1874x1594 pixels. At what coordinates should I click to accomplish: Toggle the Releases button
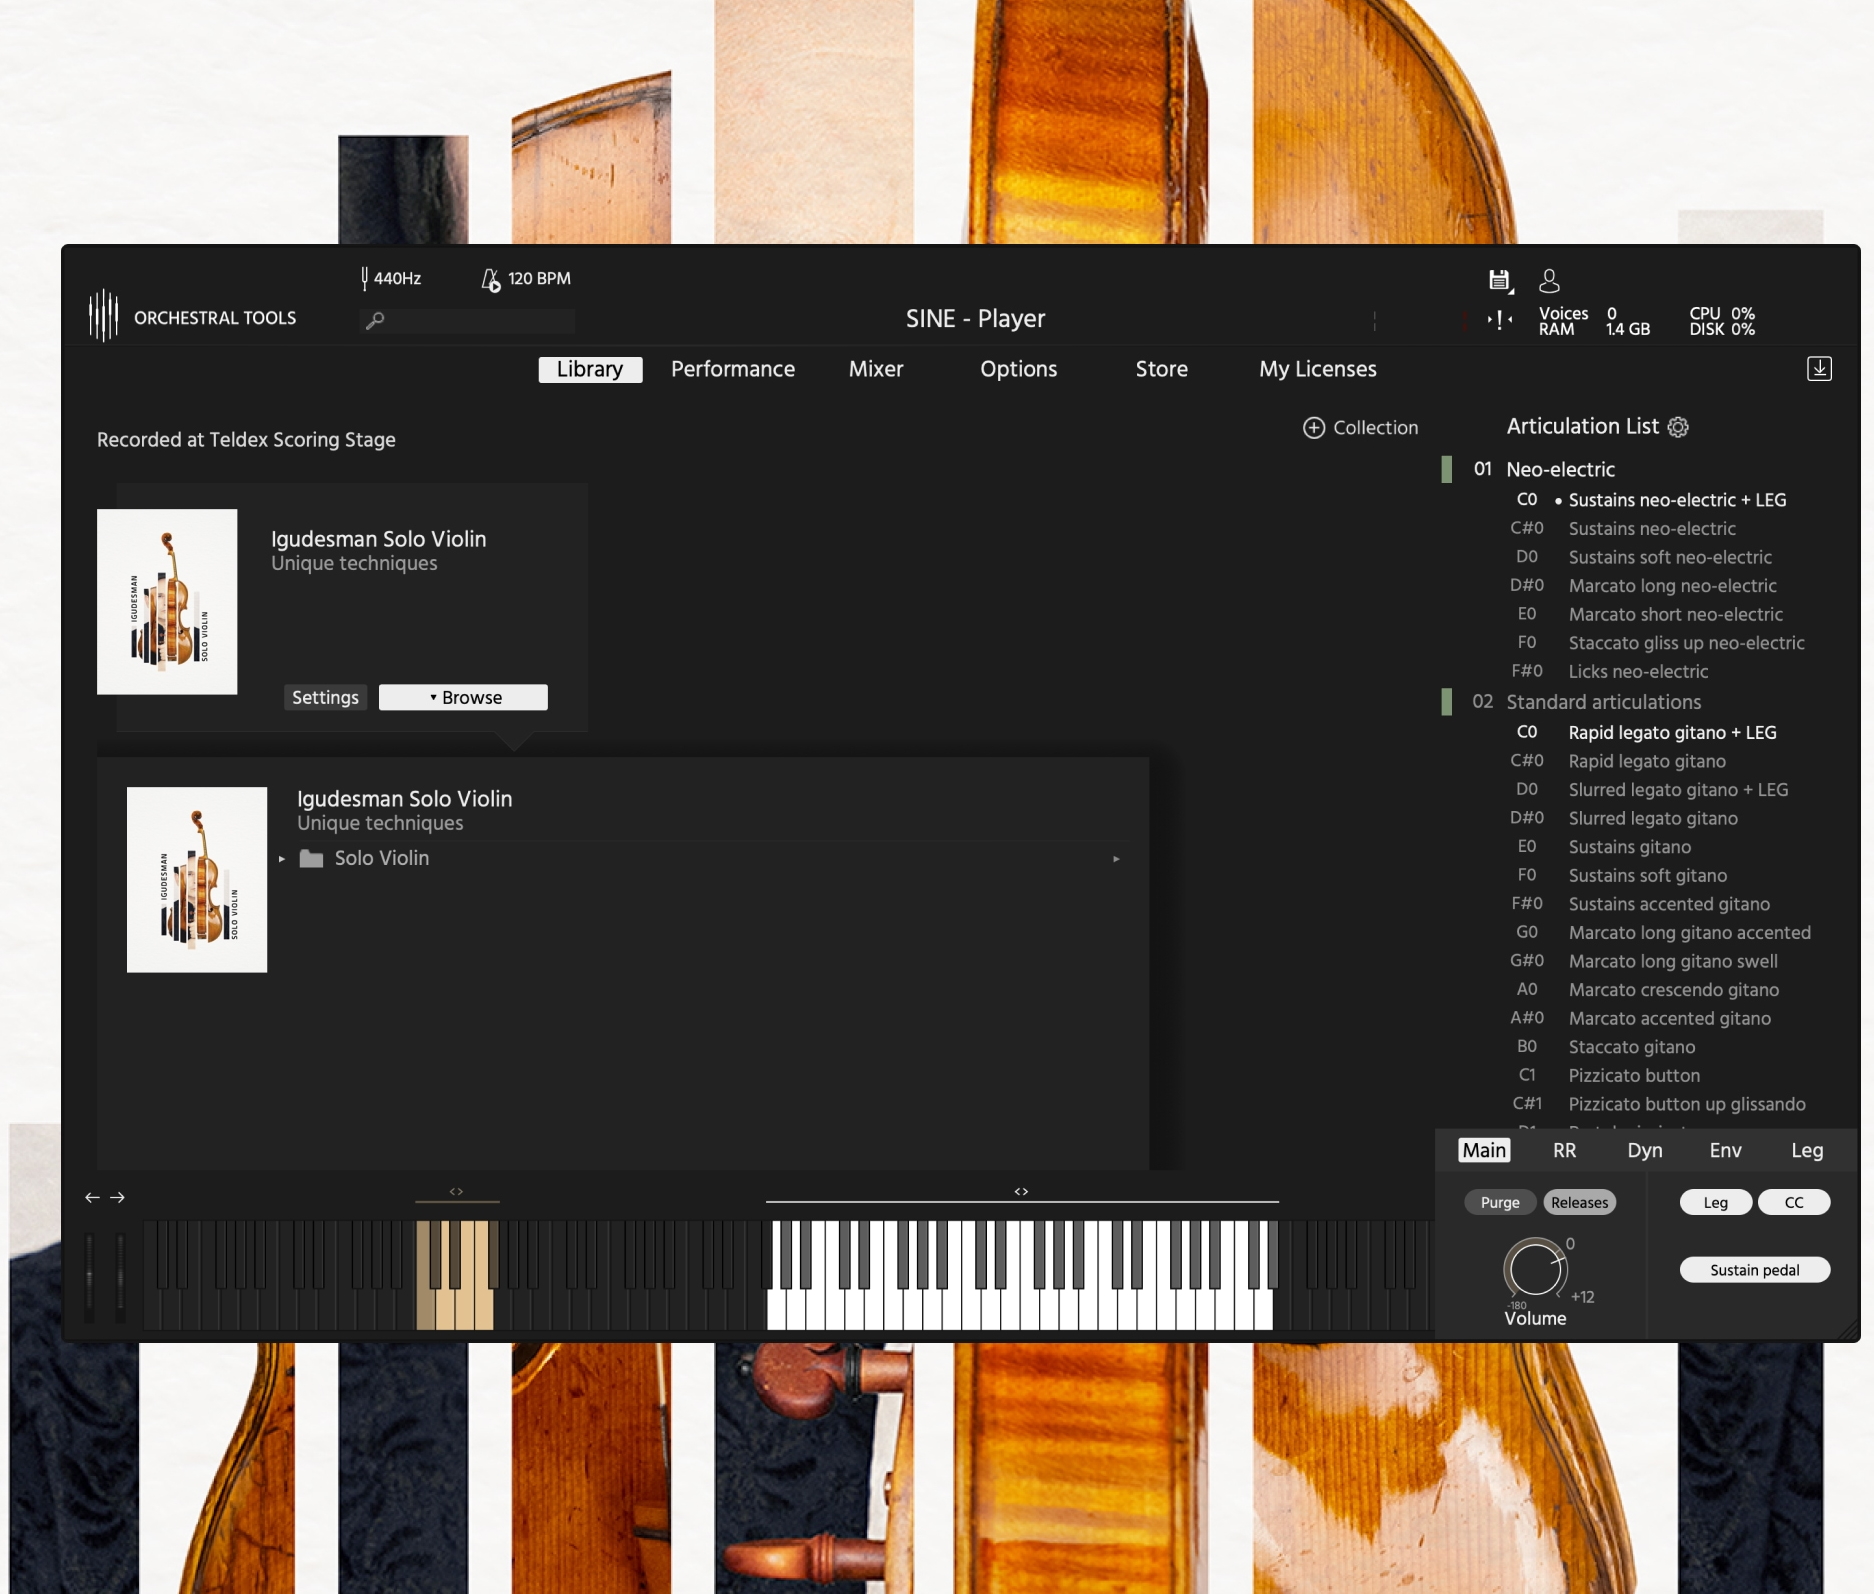point(1579,1203)
